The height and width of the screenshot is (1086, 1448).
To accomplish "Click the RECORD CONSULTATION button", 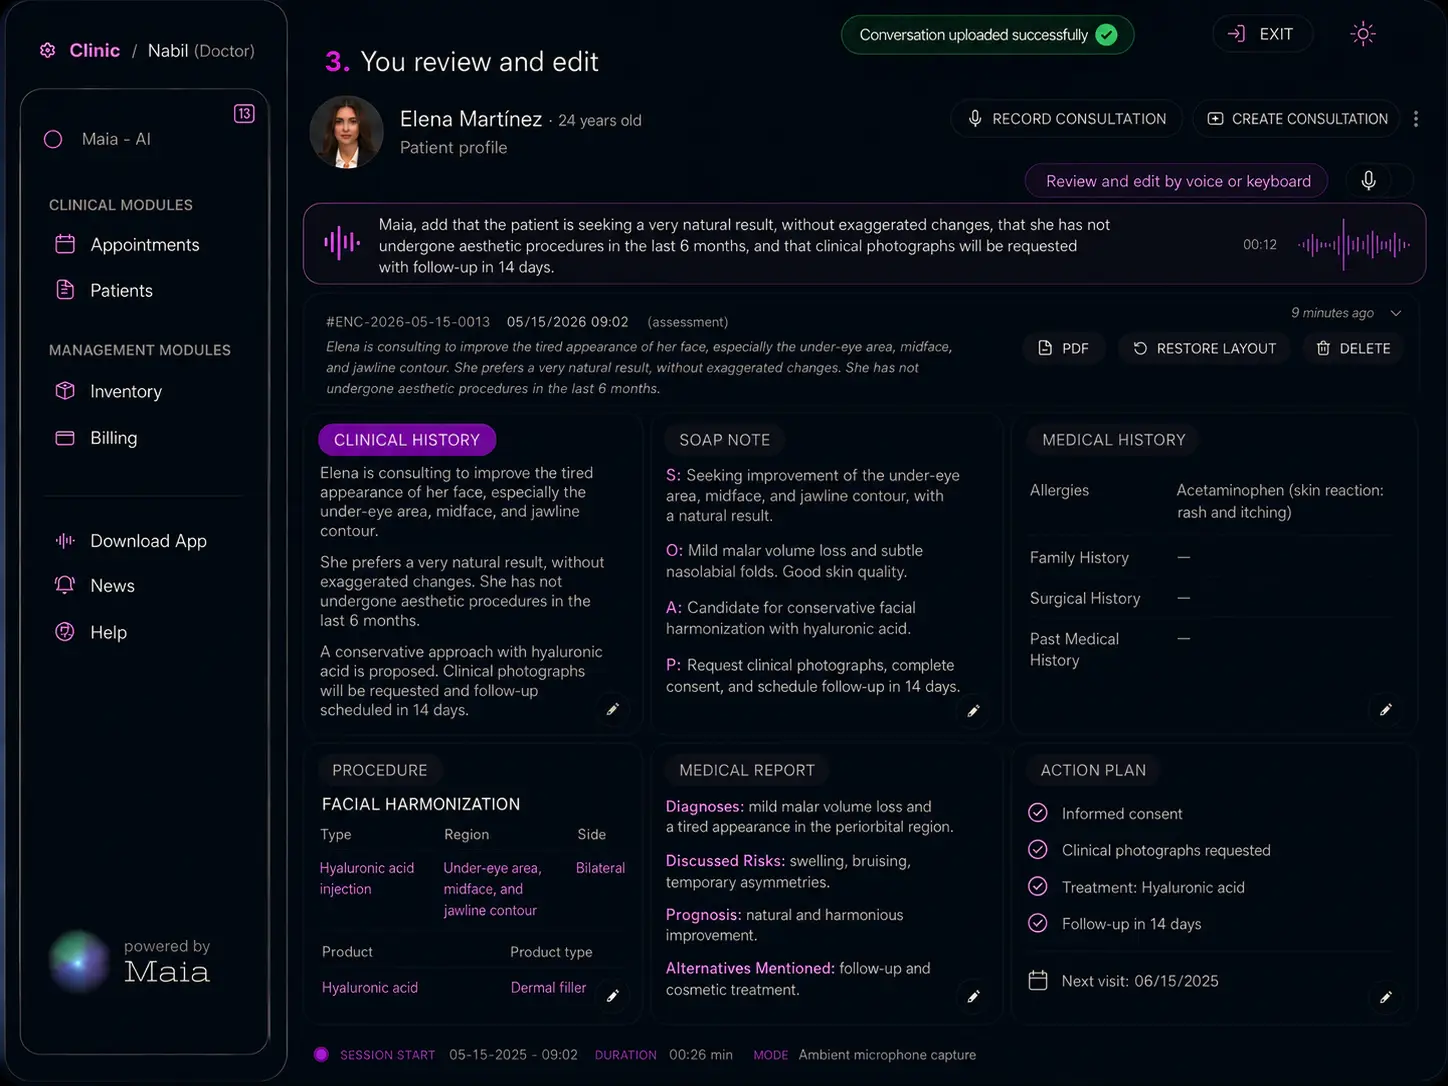I will pos(1066,119).
